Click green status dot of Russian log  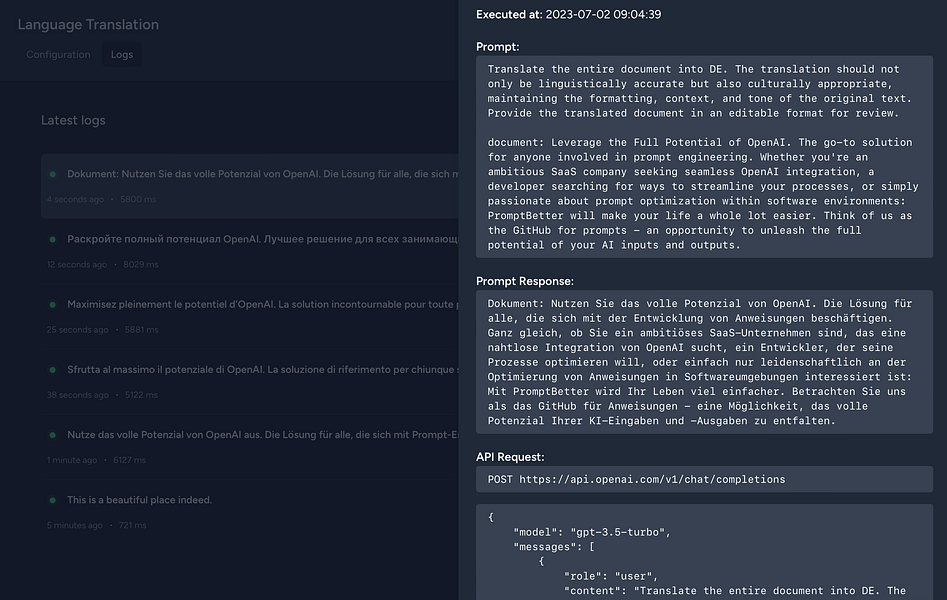click(53, 239)
